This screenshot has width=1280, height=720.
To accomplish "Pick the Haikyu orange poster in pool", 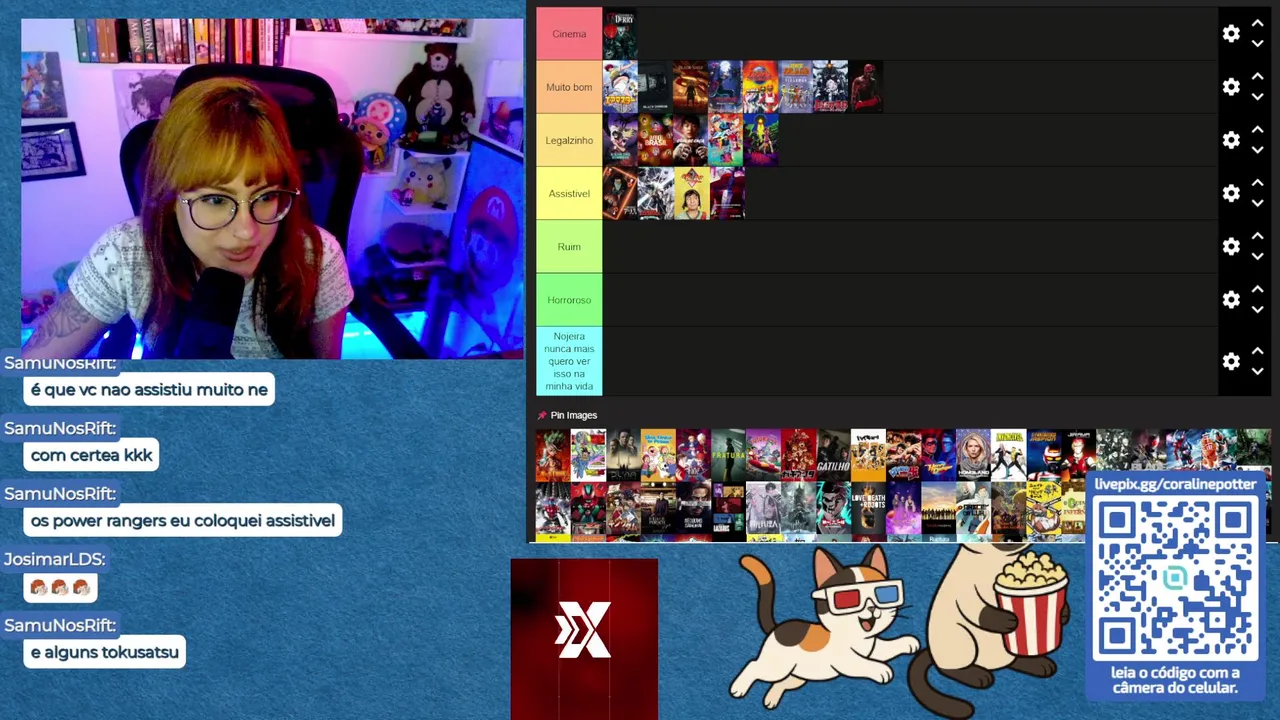I will click(868, 455).
